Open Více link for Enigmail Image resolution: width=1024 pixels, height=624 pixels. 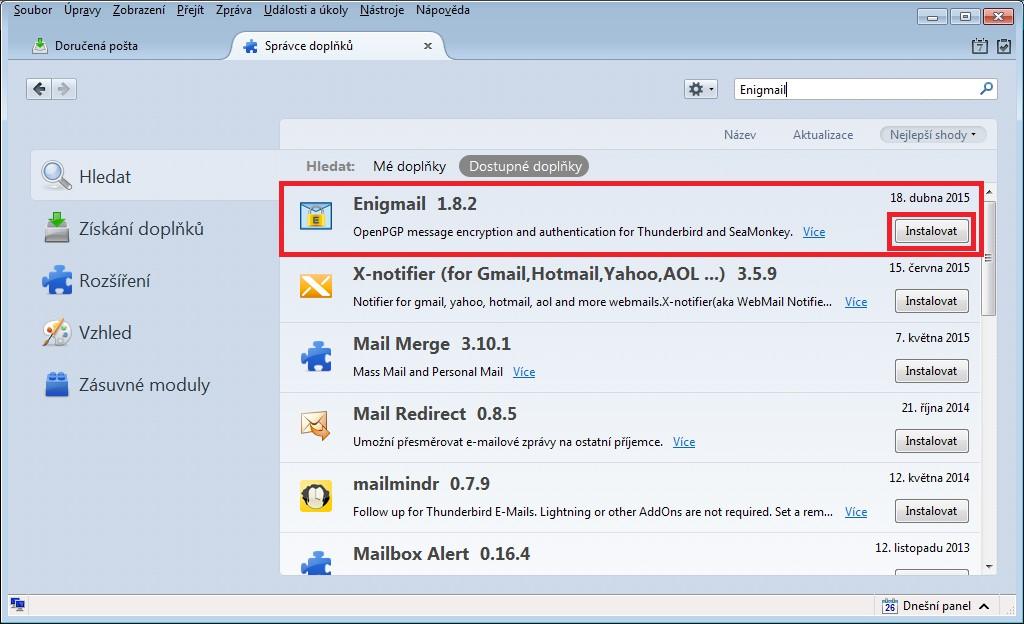point(814,232)
